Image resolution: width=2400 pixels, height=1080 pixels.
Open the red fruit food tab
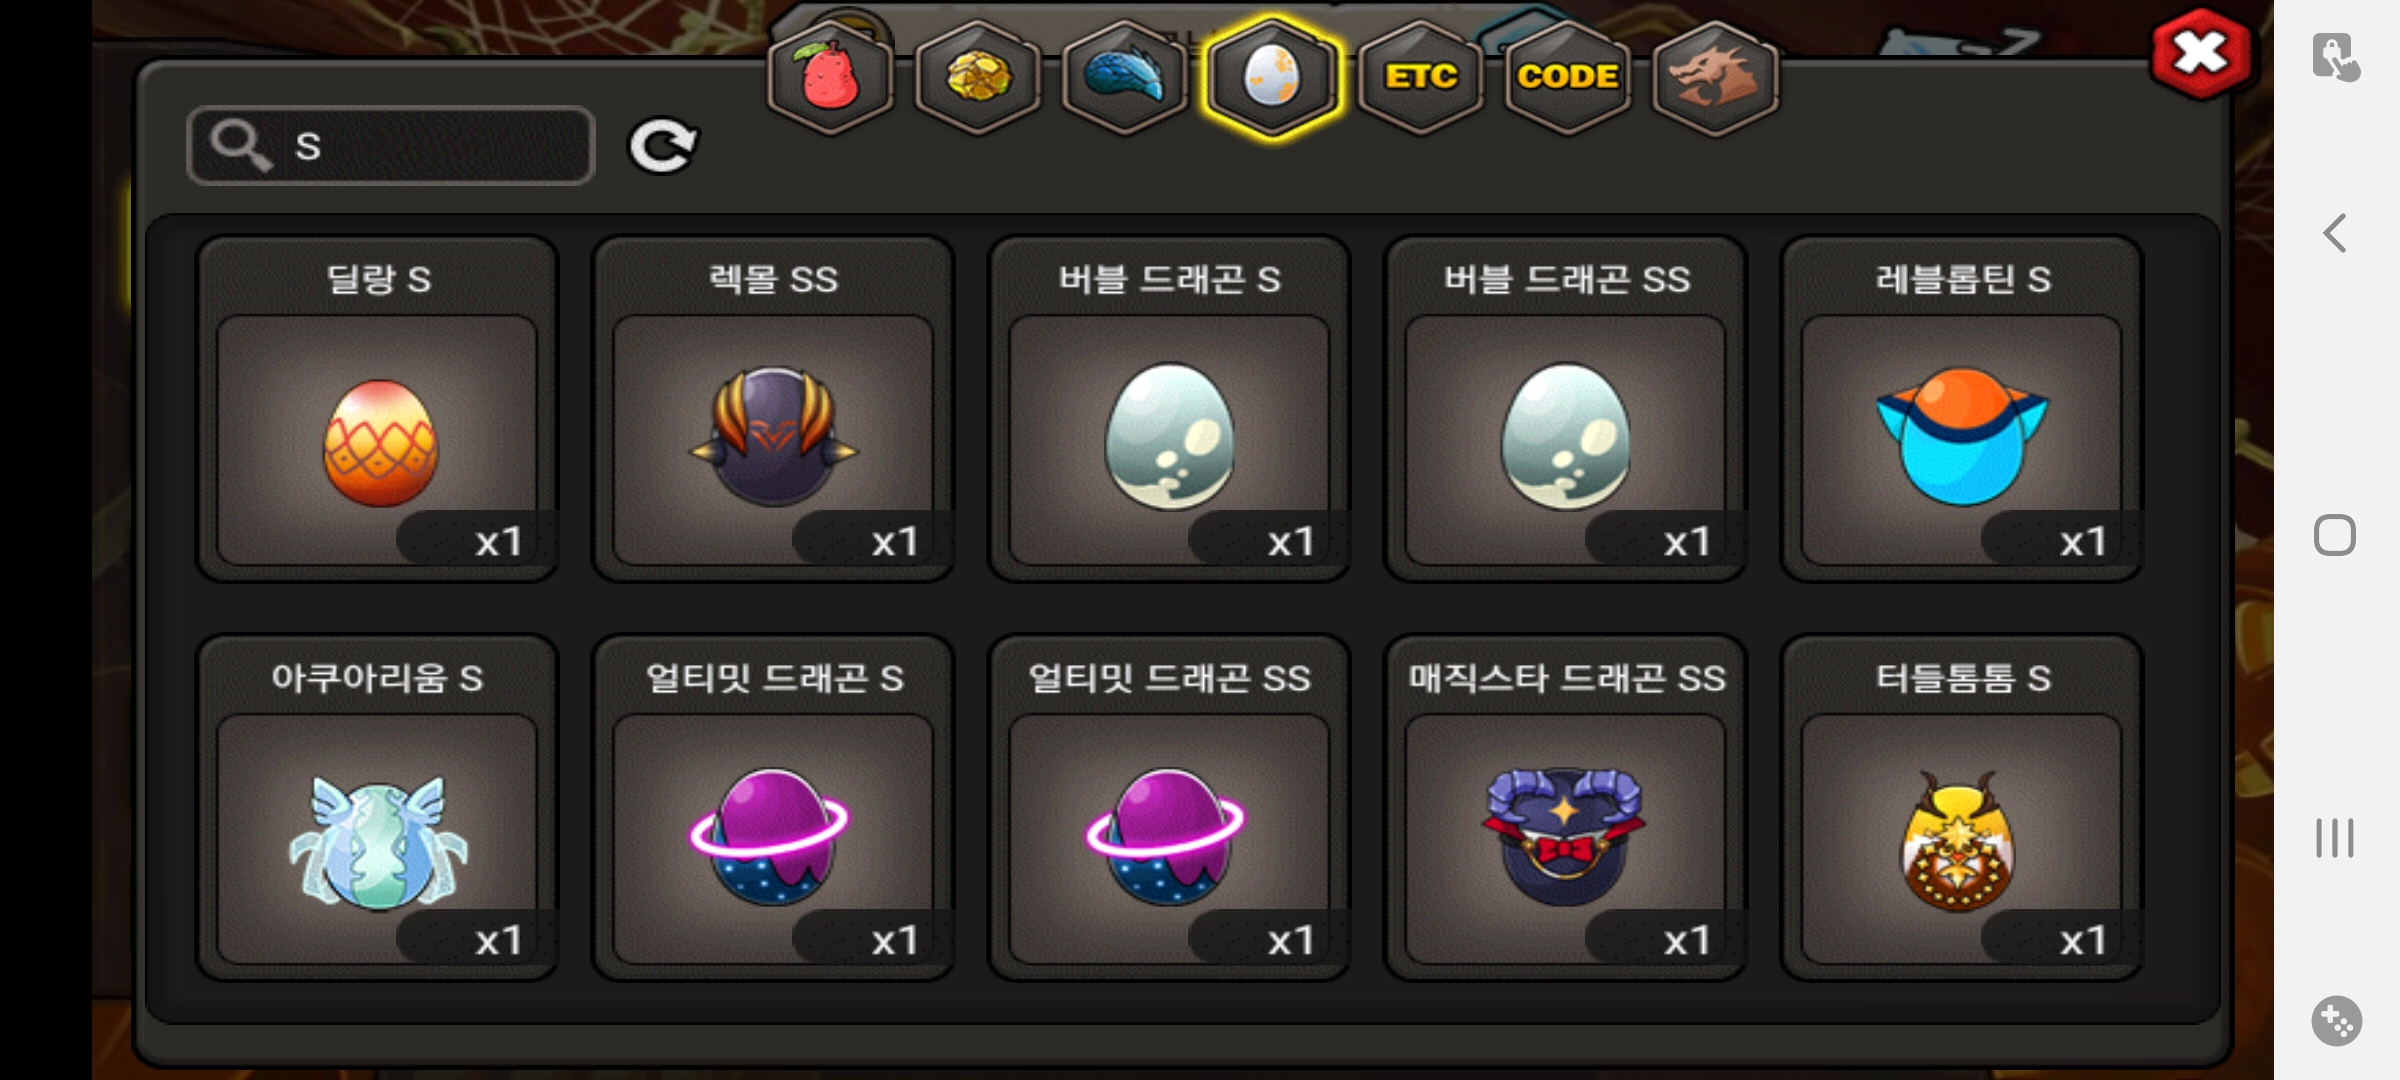click(829, 77)
